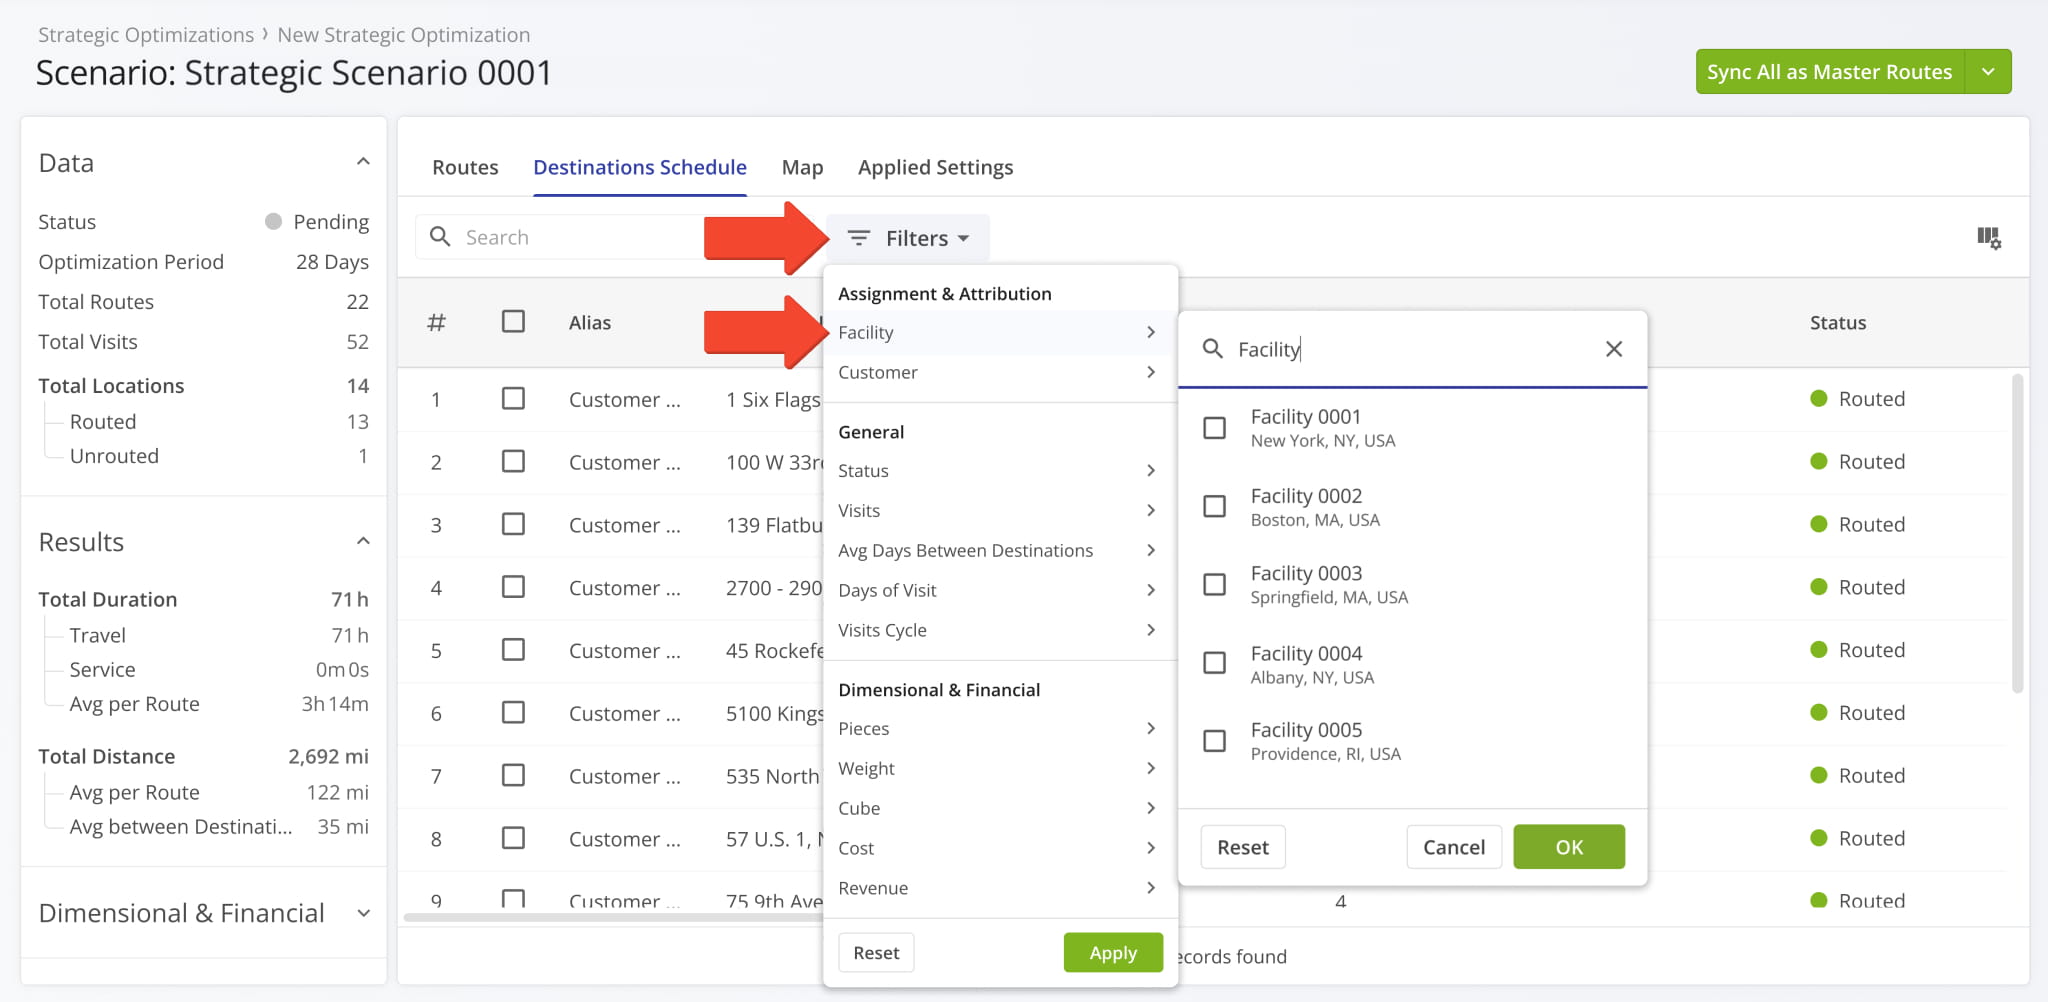The image size is (2048, 1002).
Task: Expand the Dimensional & Financial panel
Action: click(362, 913)
